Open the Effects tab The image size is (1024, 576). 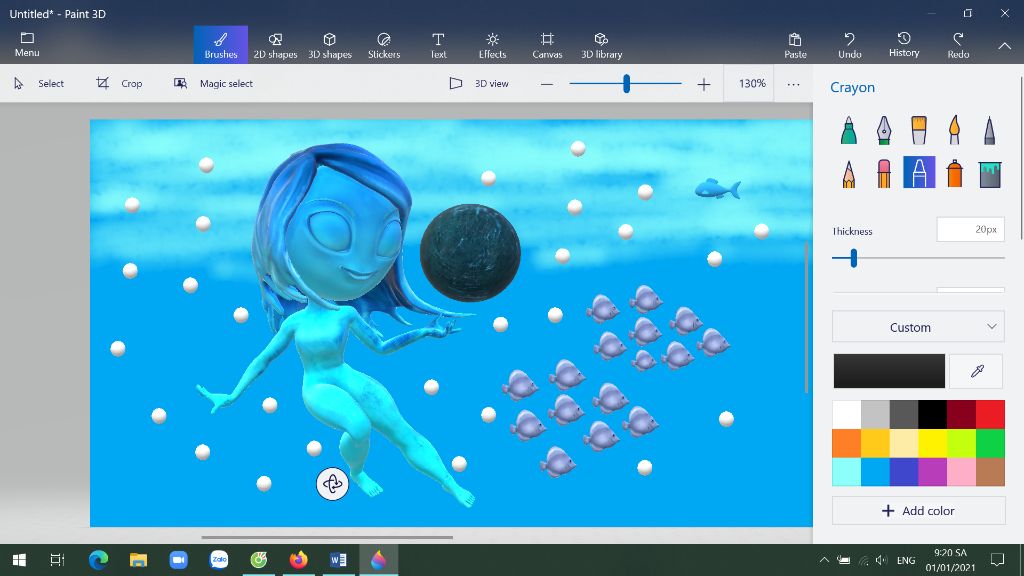click(x=492, y=45)
